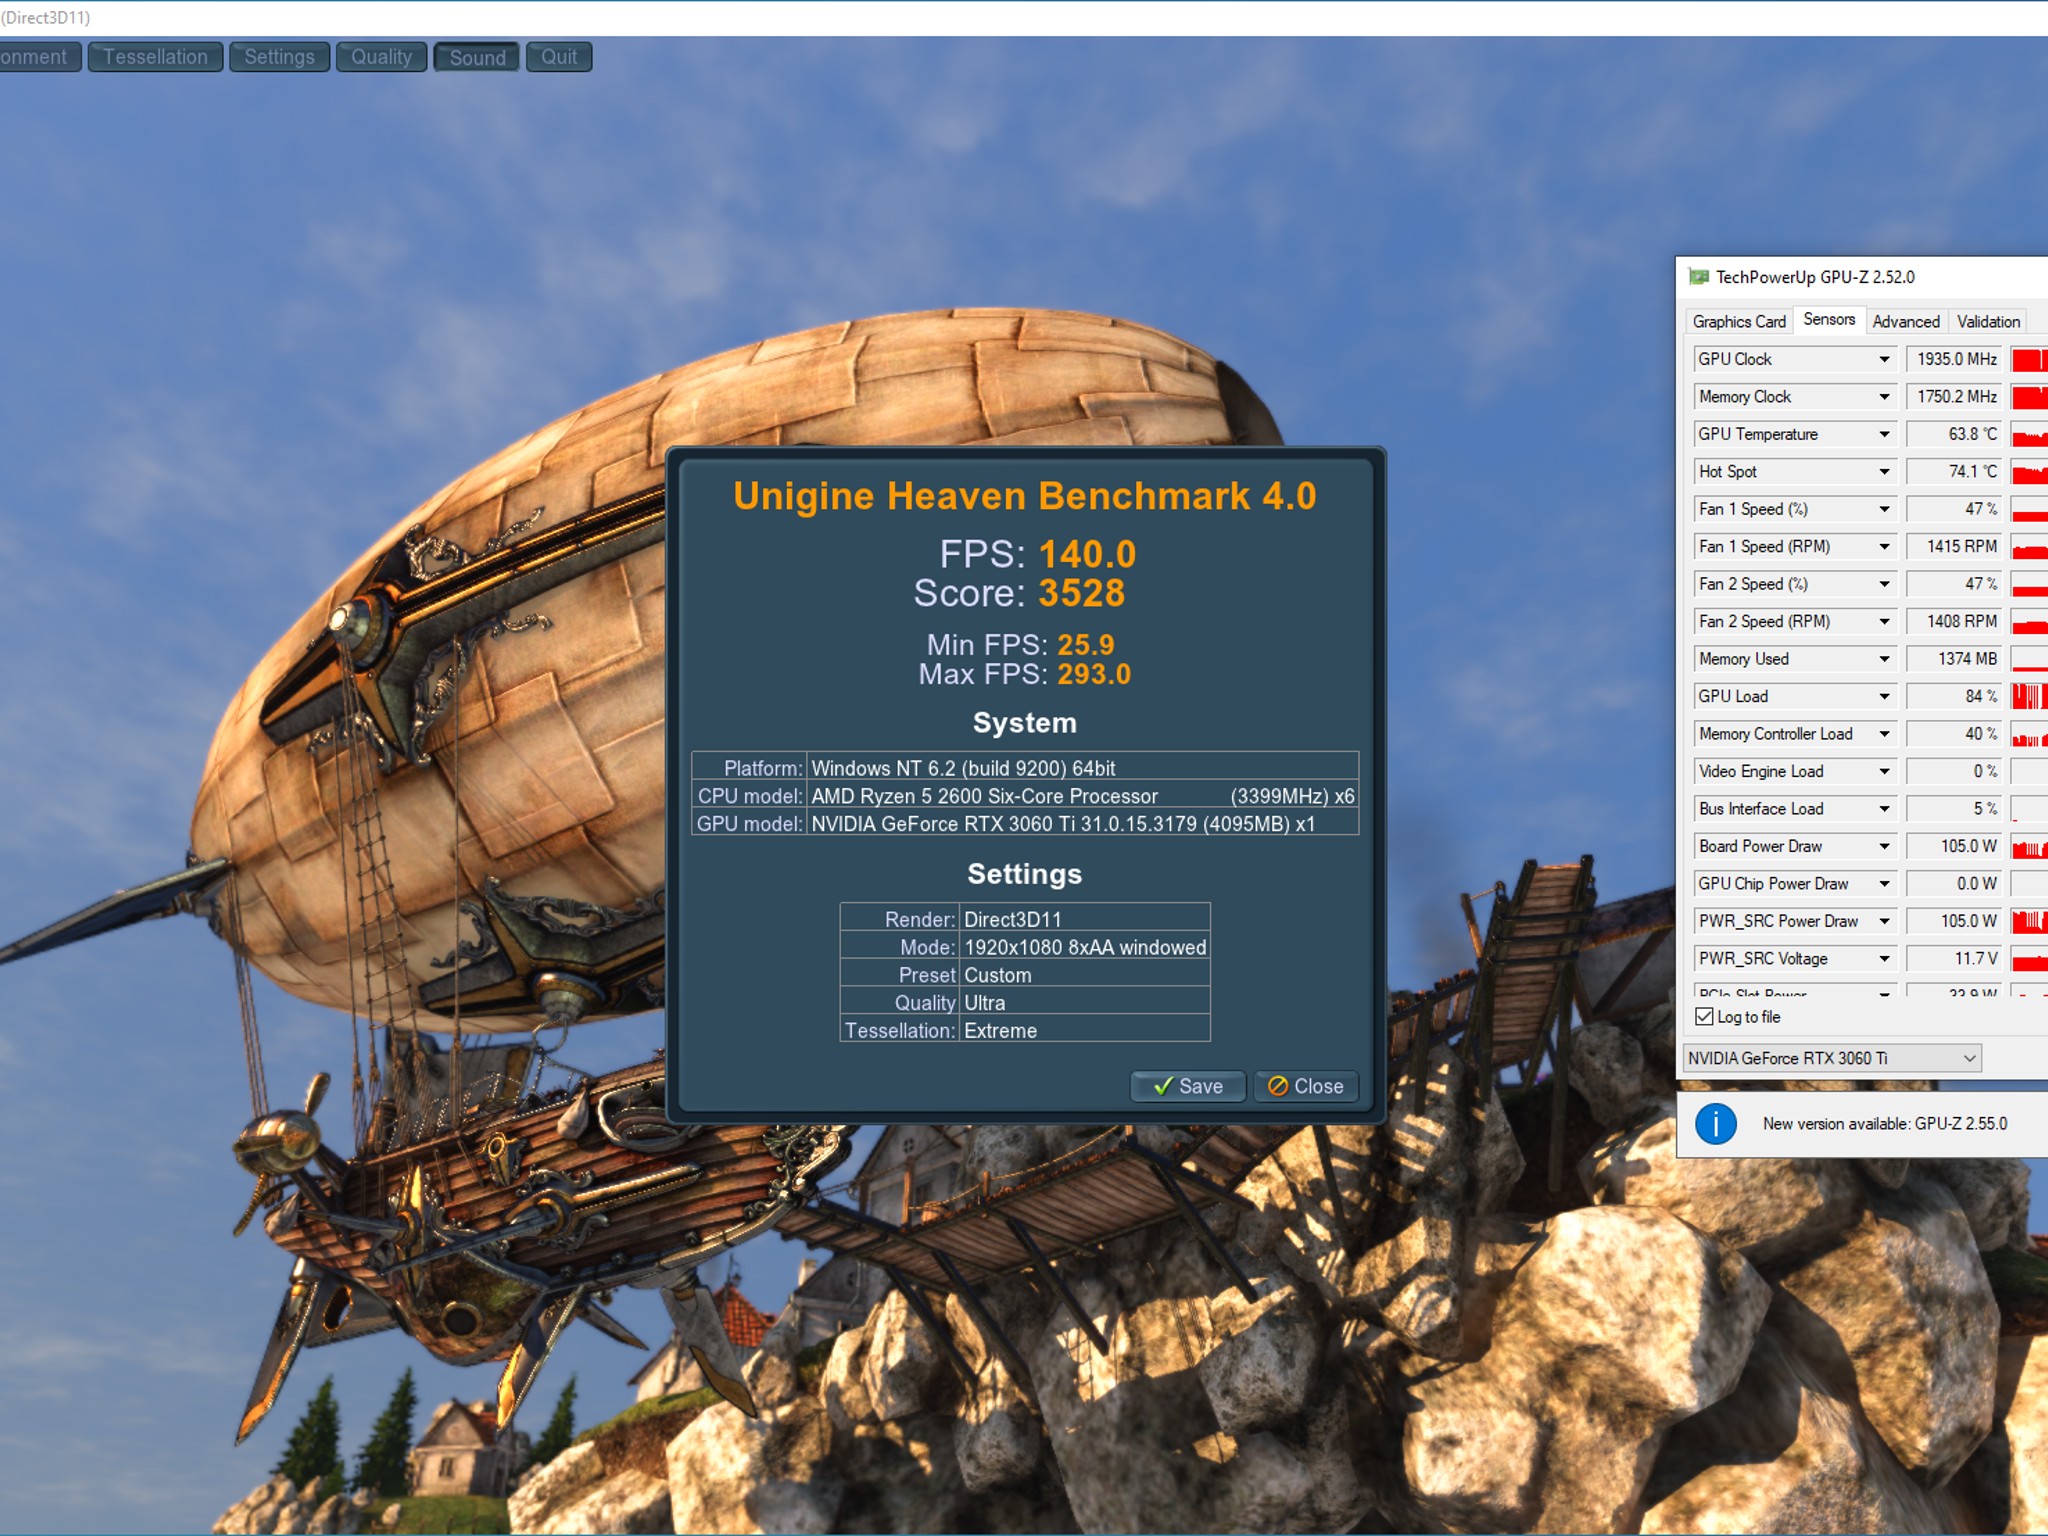Click the Fan 1 Speed RPM value field
Screen dimensions: 2048x1536
[x=1954, y=547]
